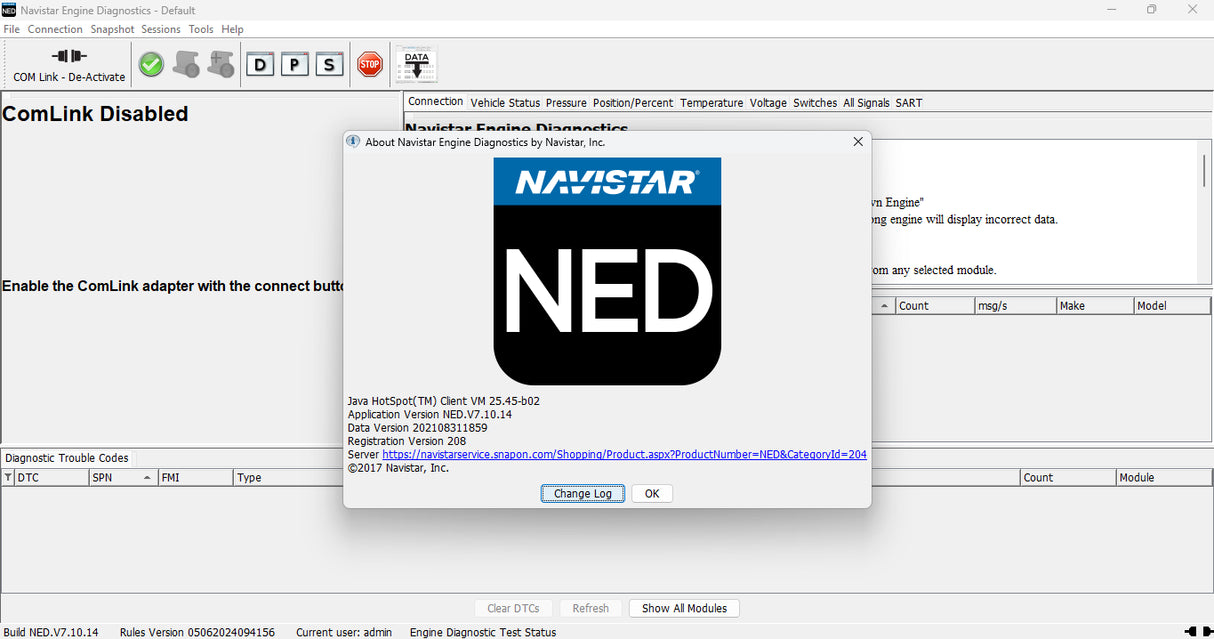The height and width of the screenshot is (639, 1214).
Task: Click the red STOP toolbar icon
Action: (x=369, y=64)
